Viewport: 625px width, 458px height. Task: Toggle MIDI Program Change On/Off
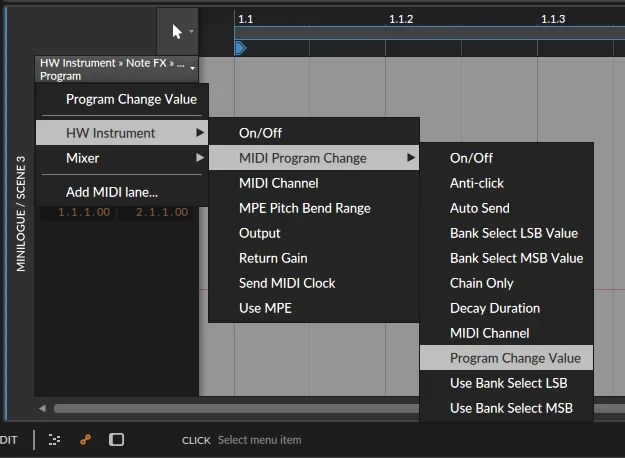tap(471, 158)
